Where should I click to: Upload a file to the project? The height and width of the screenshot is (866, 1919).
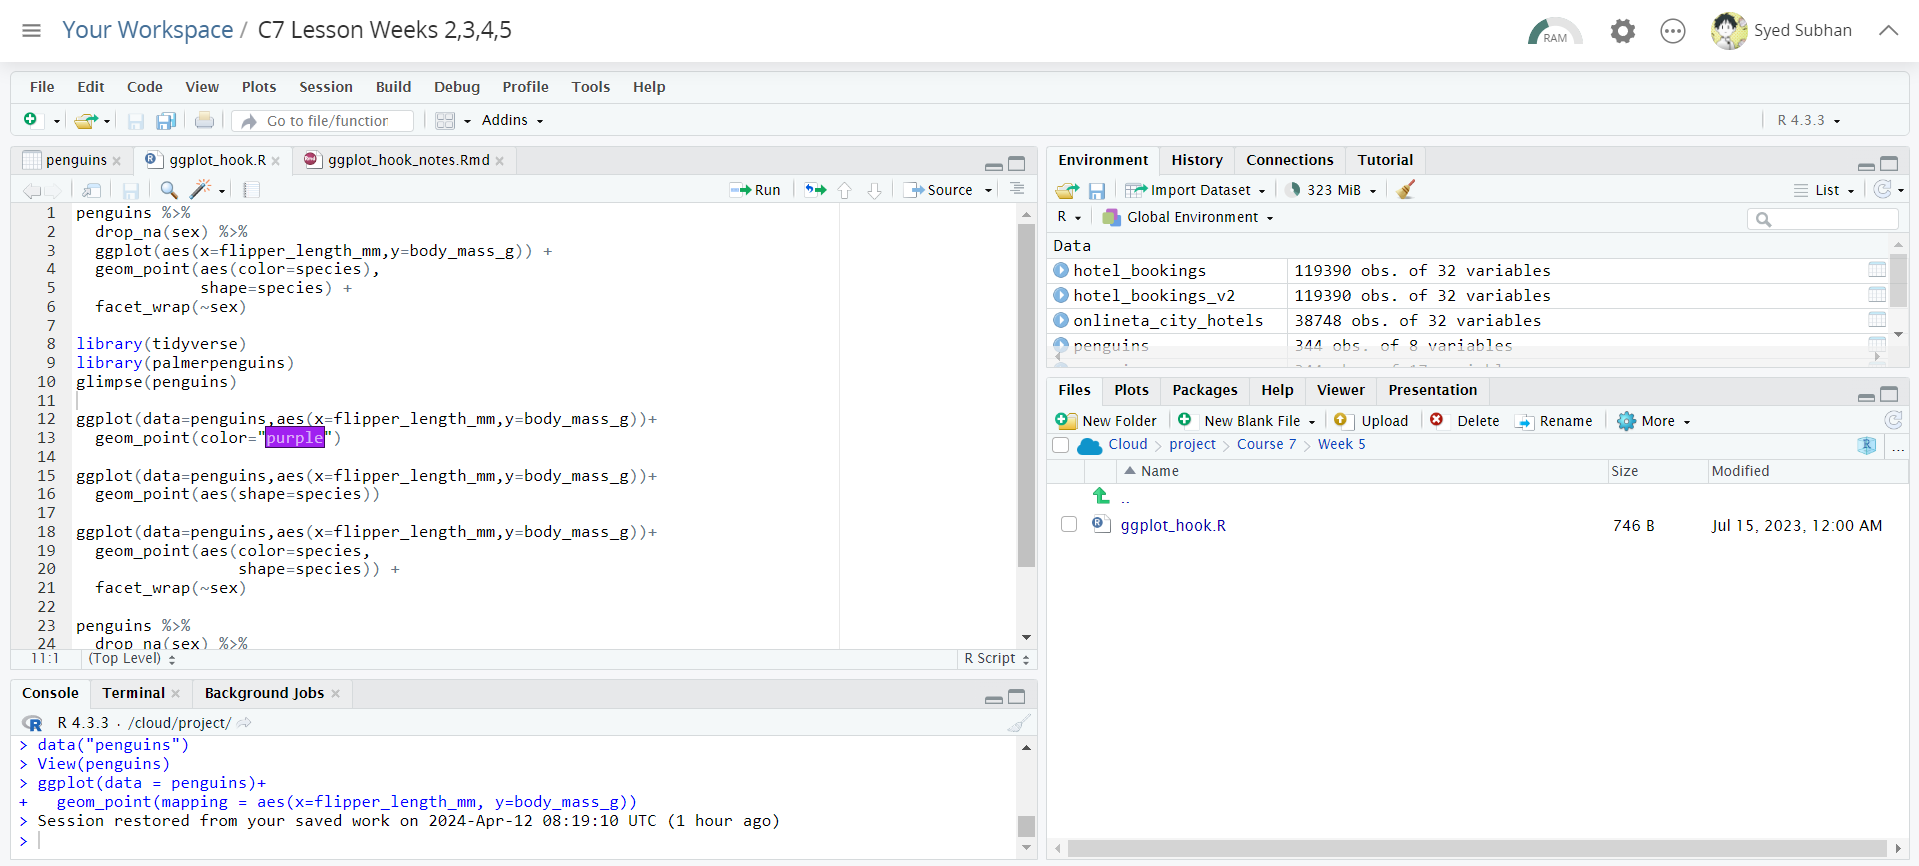(1371, 421)
